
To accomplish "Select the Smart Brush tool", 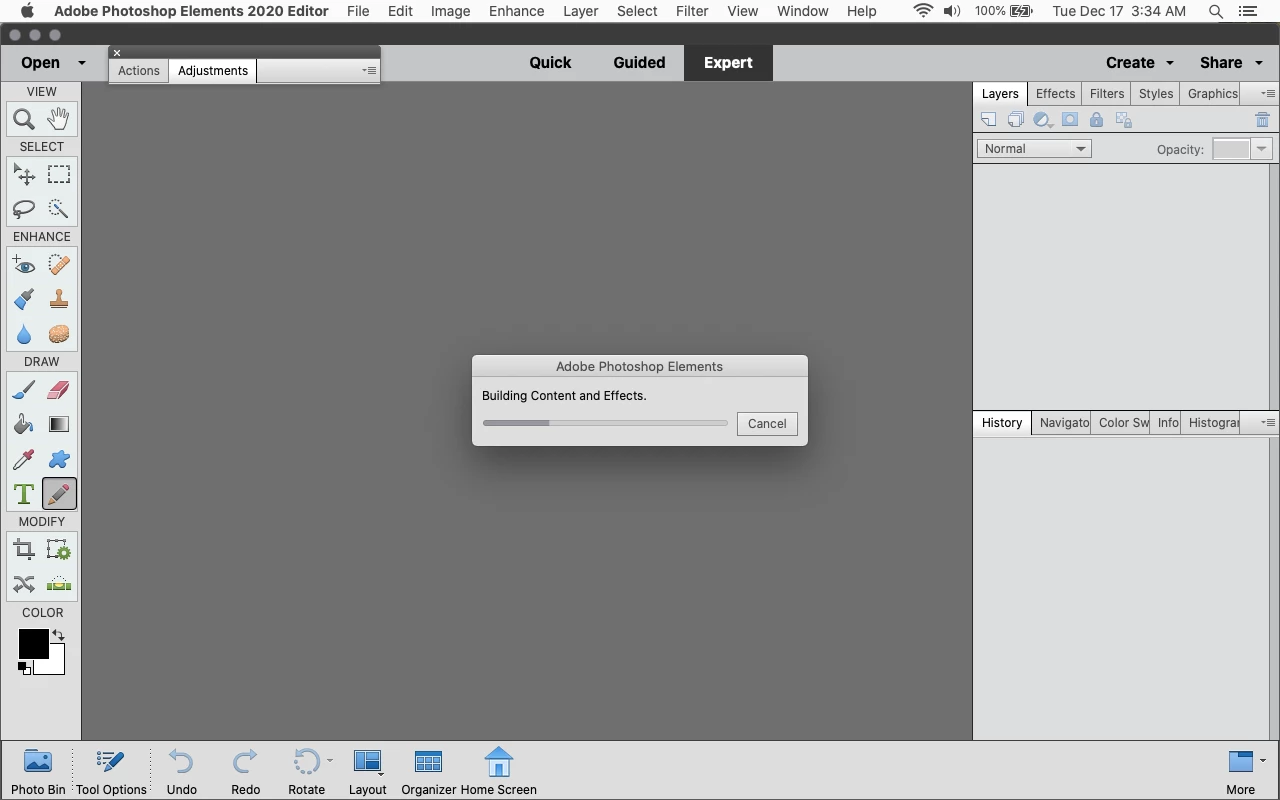I will (x=24, y=299).
